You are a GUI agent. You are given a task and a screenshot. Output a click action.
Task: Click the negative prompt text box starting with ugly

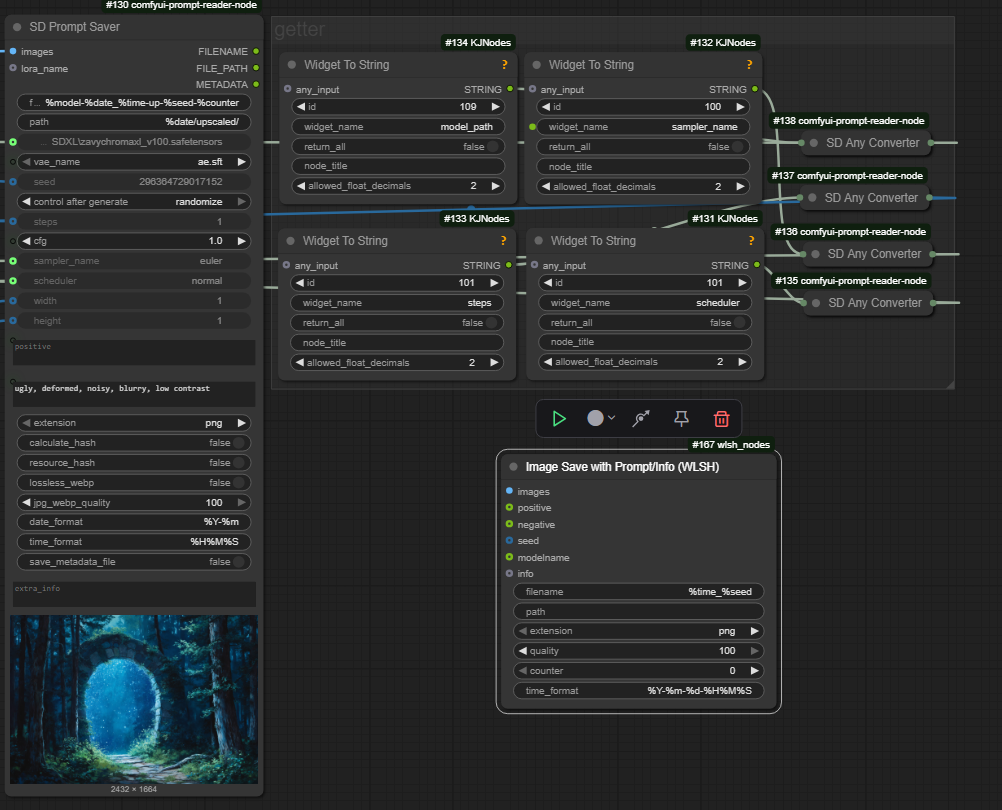pos(134,394)
